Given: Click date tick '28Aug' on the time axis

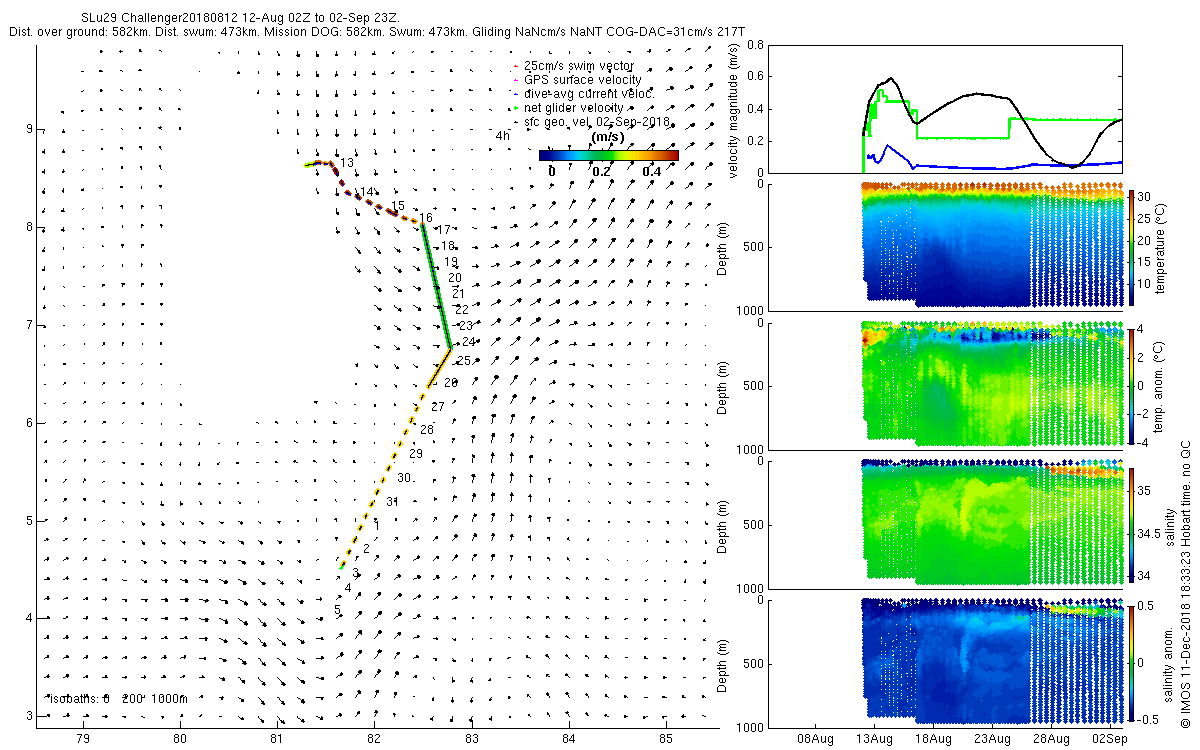Looking at the screenshot, I should pyautogui.click(x=1051, y=739).
